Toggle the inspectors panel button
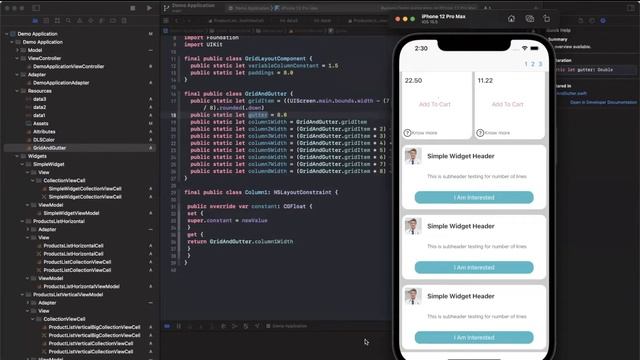The image size is (640, 360). click(x=631, y=8)
